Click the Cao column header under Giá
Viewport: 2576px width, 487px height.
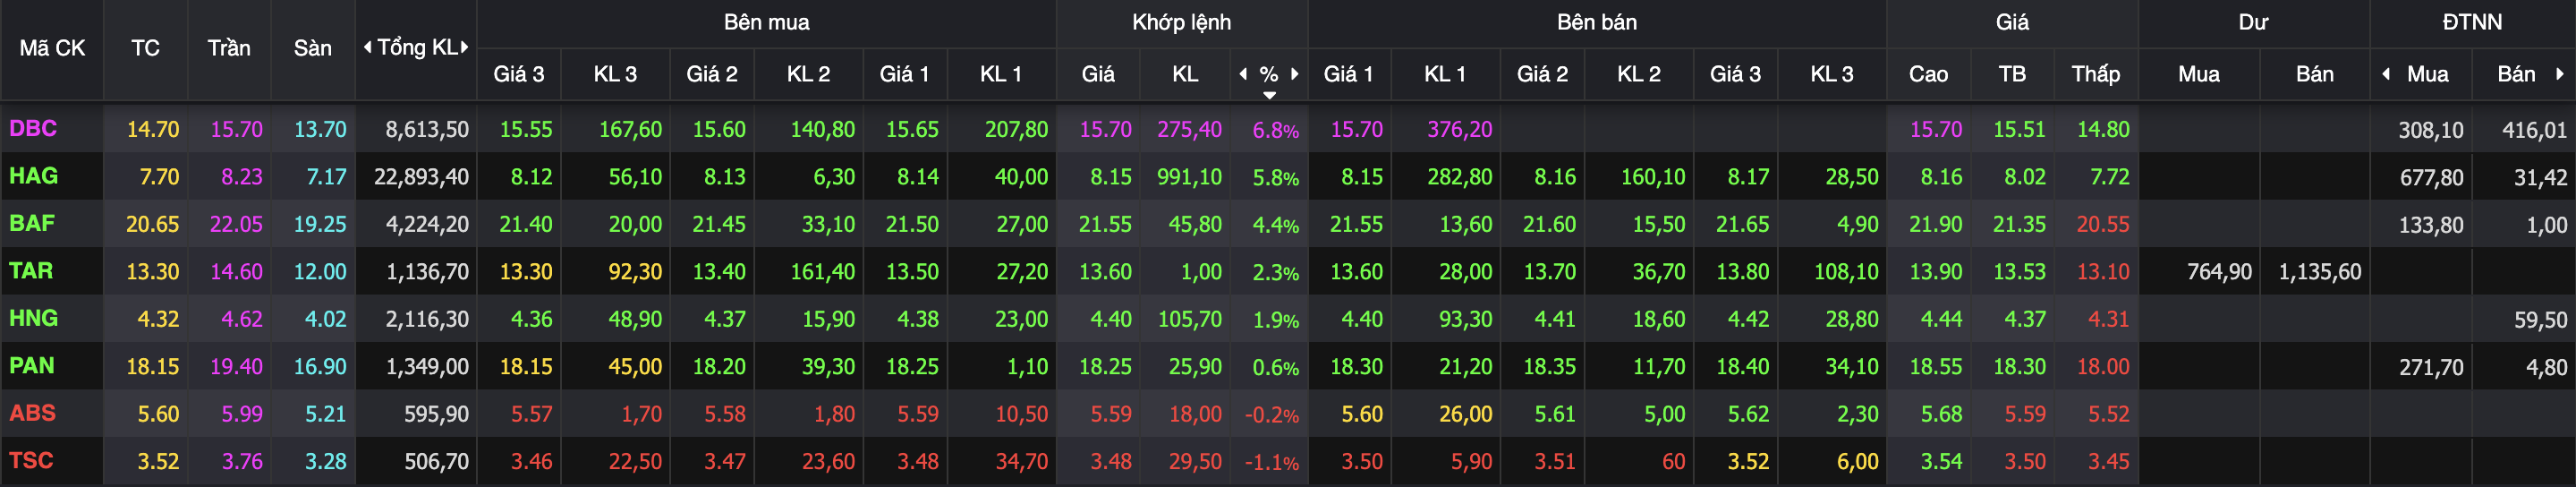1928,74
